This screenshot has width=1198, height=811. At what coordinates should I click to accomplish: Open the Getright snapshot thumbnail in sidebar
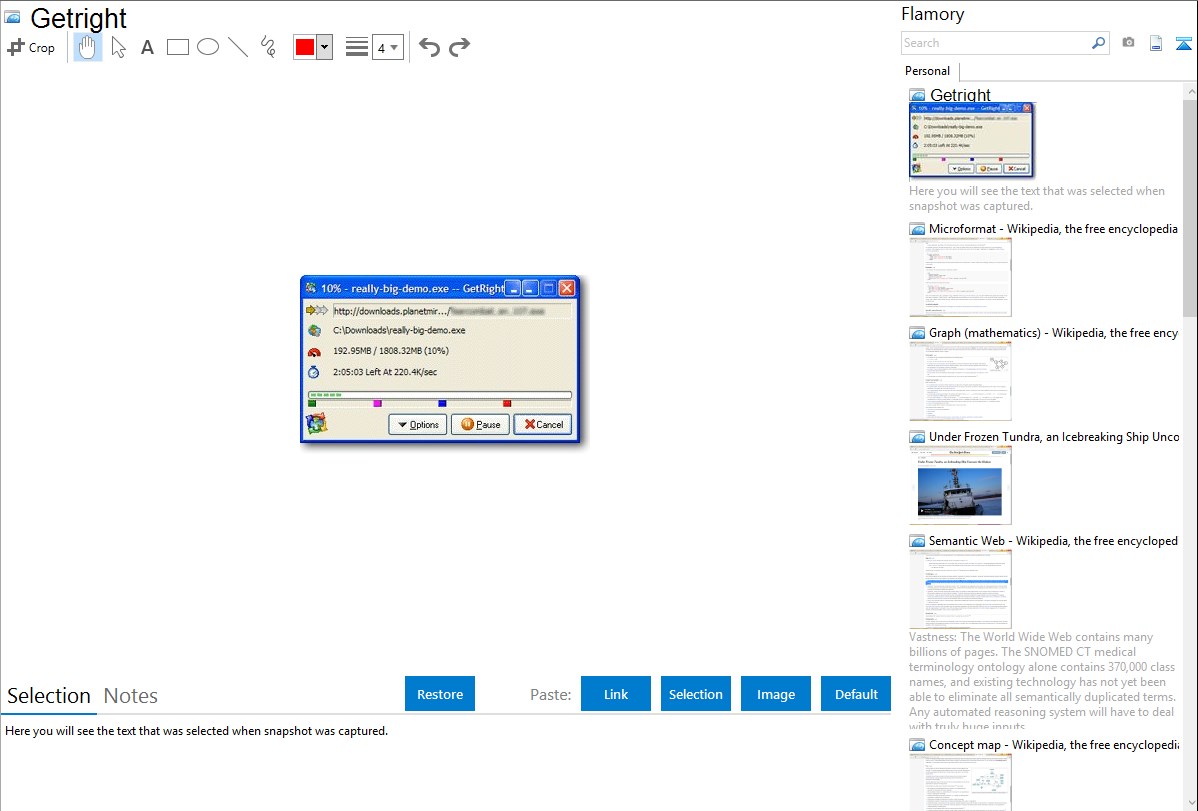point(971,141)
